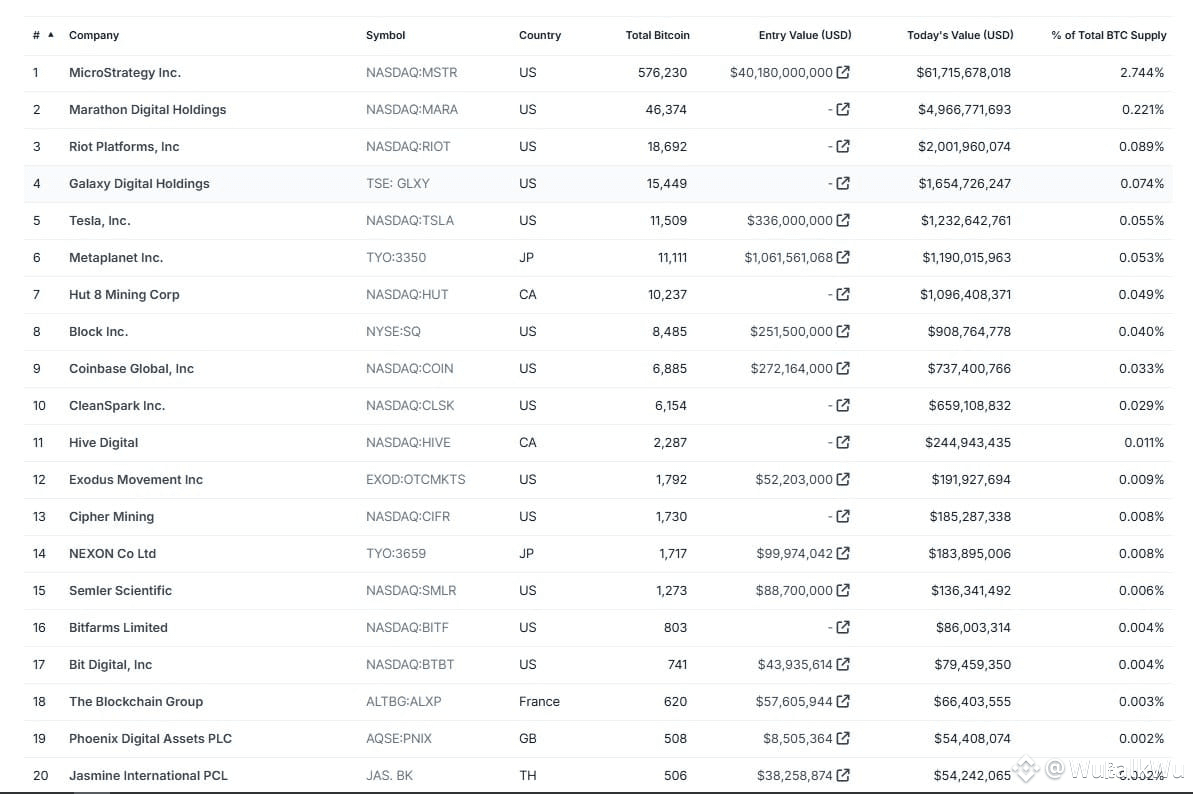Click the EXOD:OTCMKTS ticker symbol

tap(415, 479)
